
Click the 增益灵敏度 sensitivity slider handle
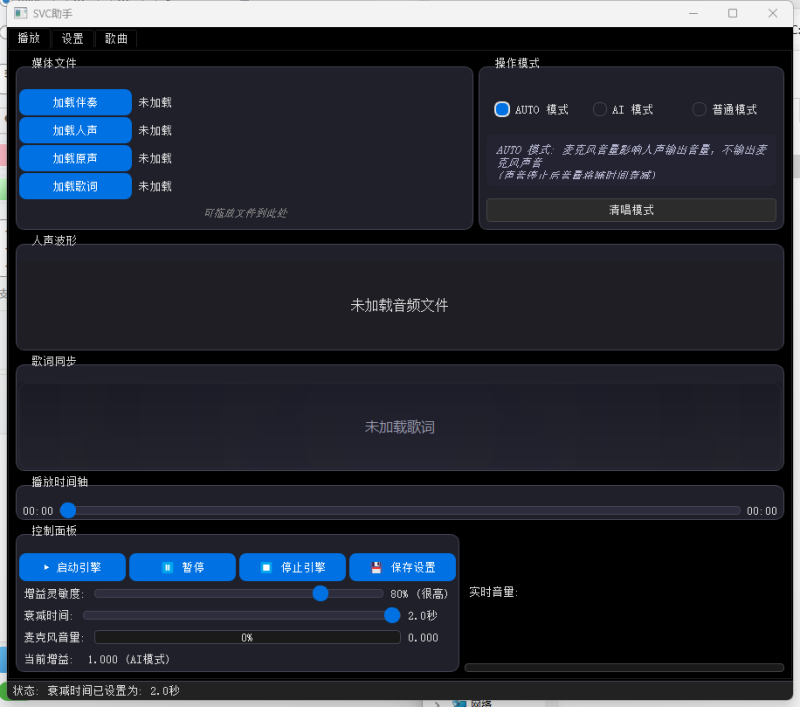click(x=320, y=593)
